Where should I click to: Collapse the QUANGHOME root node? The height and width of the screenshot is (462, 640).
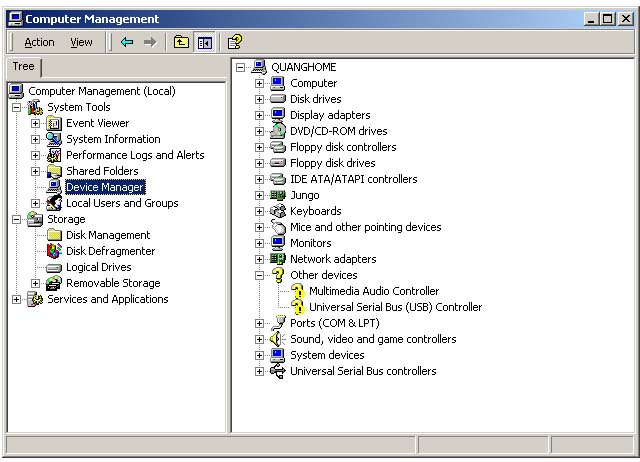(240, 67)
